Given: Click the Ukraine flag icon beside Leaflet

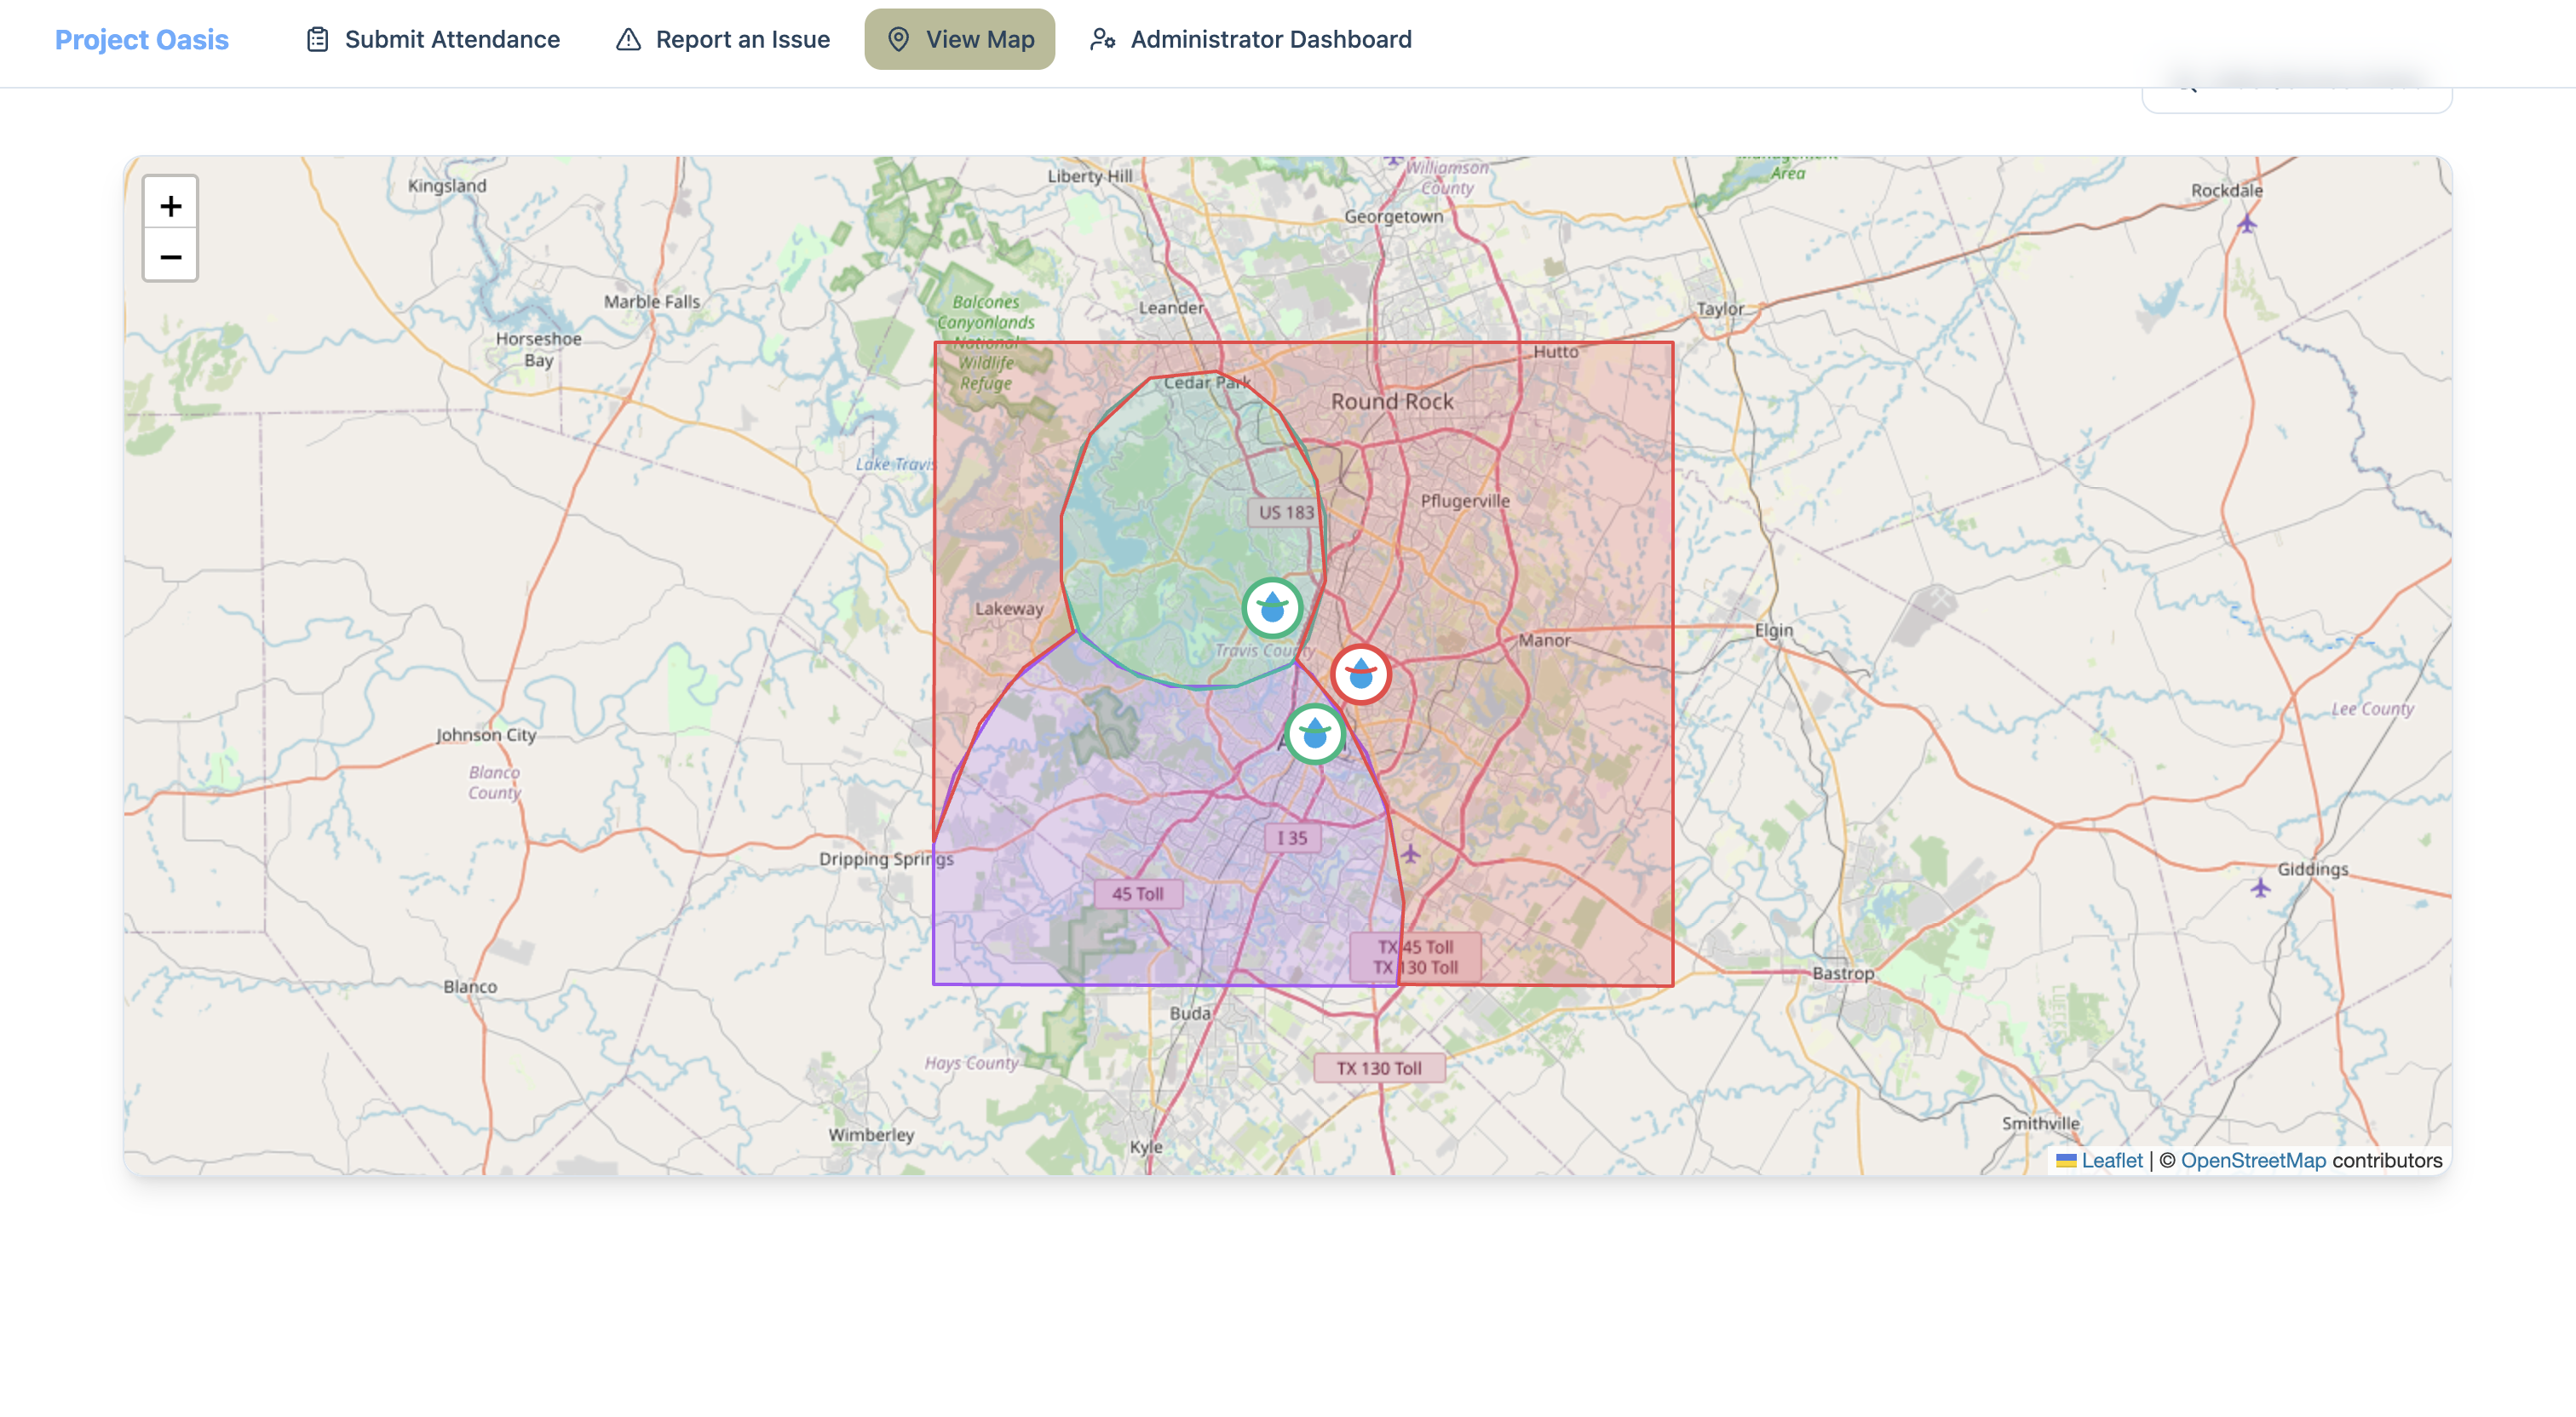Looking at the screenshot, I should (x=2065, y=1160).
